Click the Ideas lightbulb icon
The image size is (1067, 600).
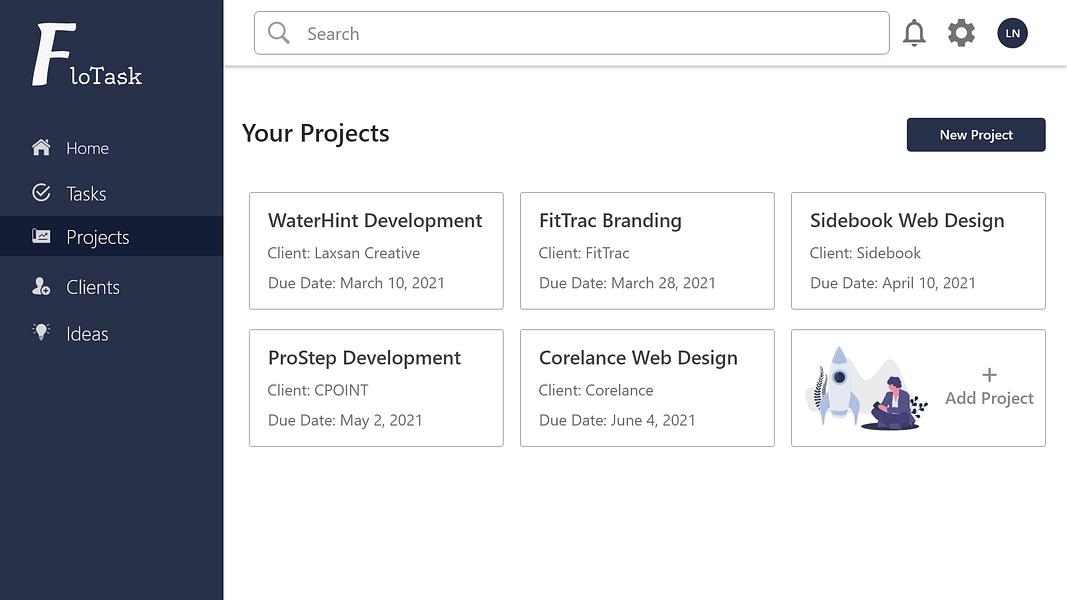pyautogui.click(x=41, y=333)
